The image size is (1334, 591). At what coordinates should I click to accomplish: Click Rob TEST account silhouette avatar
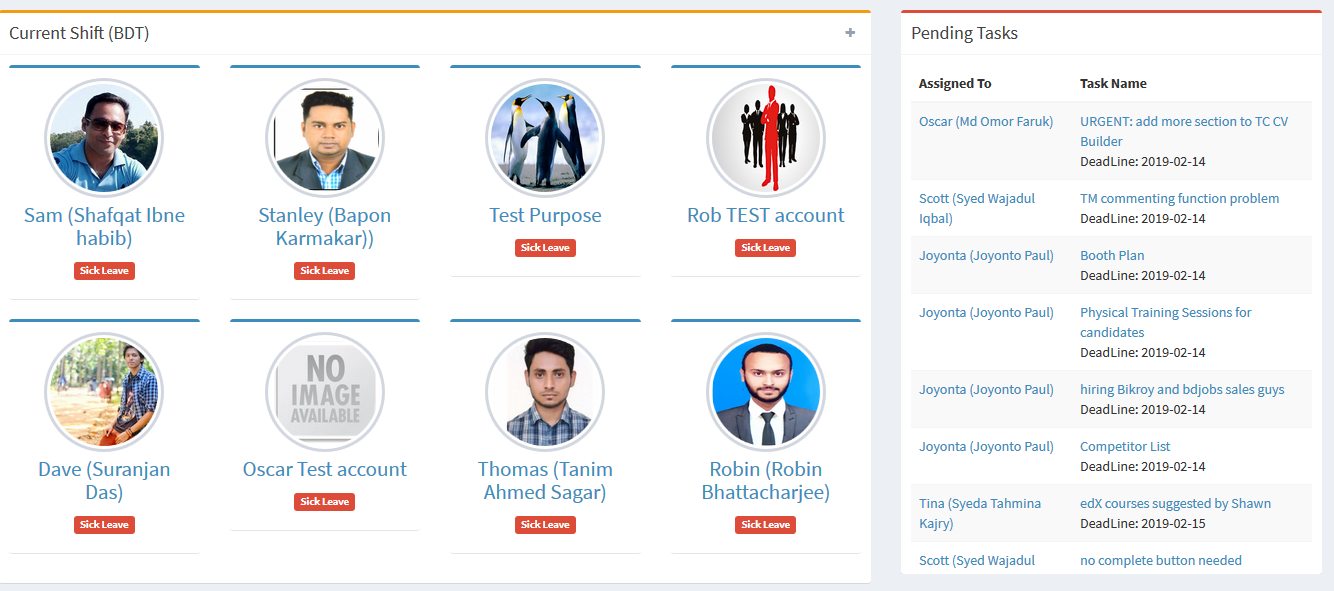[766, 138]
